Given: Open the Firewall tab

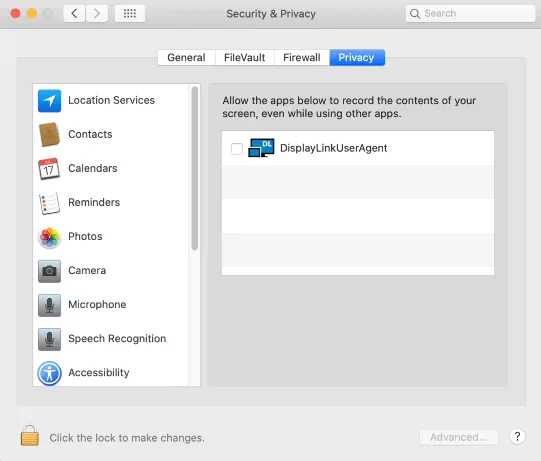Looking at the screenshot, I should coord(302,57).
